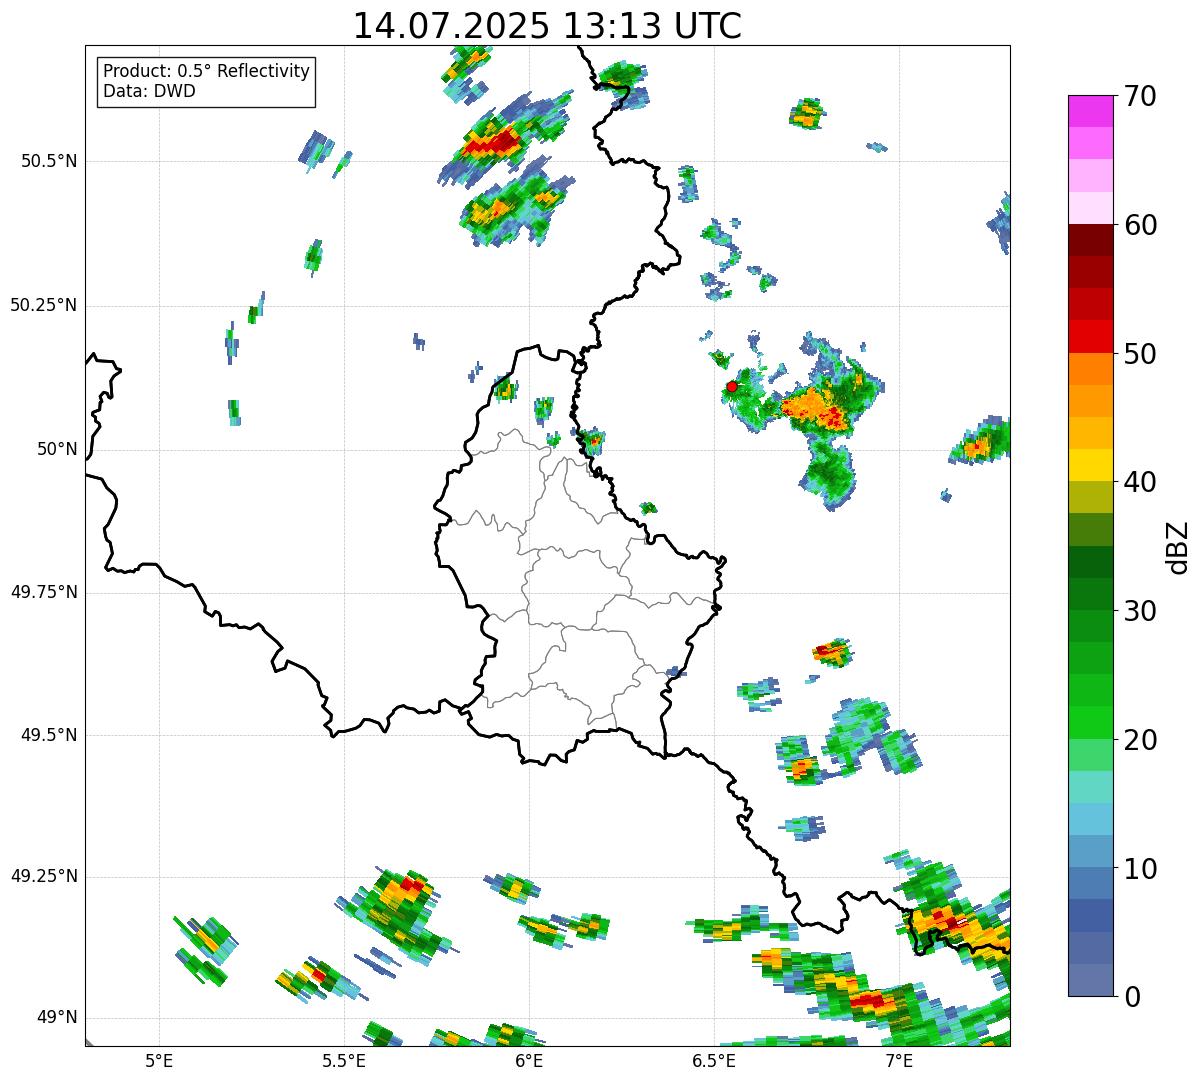
Task: Click the colorbar tick value 10
Action: point(1140,868)
